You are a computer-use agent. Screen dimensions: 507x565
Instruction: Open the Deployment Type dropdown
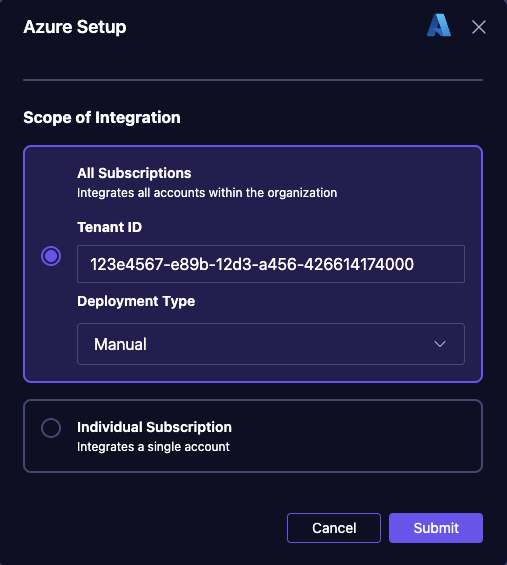[271, 344]
